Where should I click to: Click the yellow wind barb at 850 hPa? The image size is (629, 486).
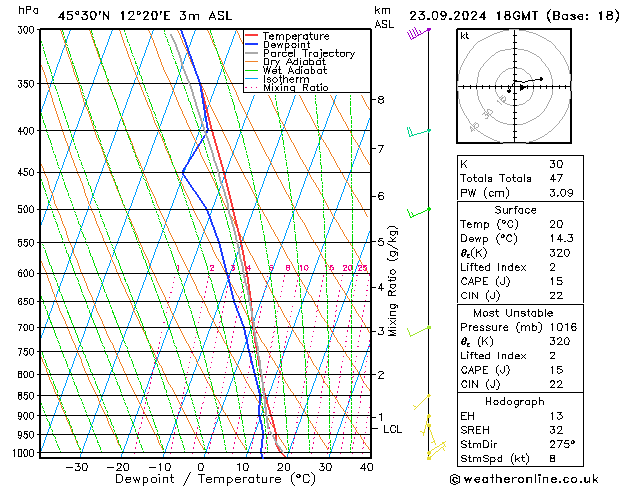coord(422,402)
